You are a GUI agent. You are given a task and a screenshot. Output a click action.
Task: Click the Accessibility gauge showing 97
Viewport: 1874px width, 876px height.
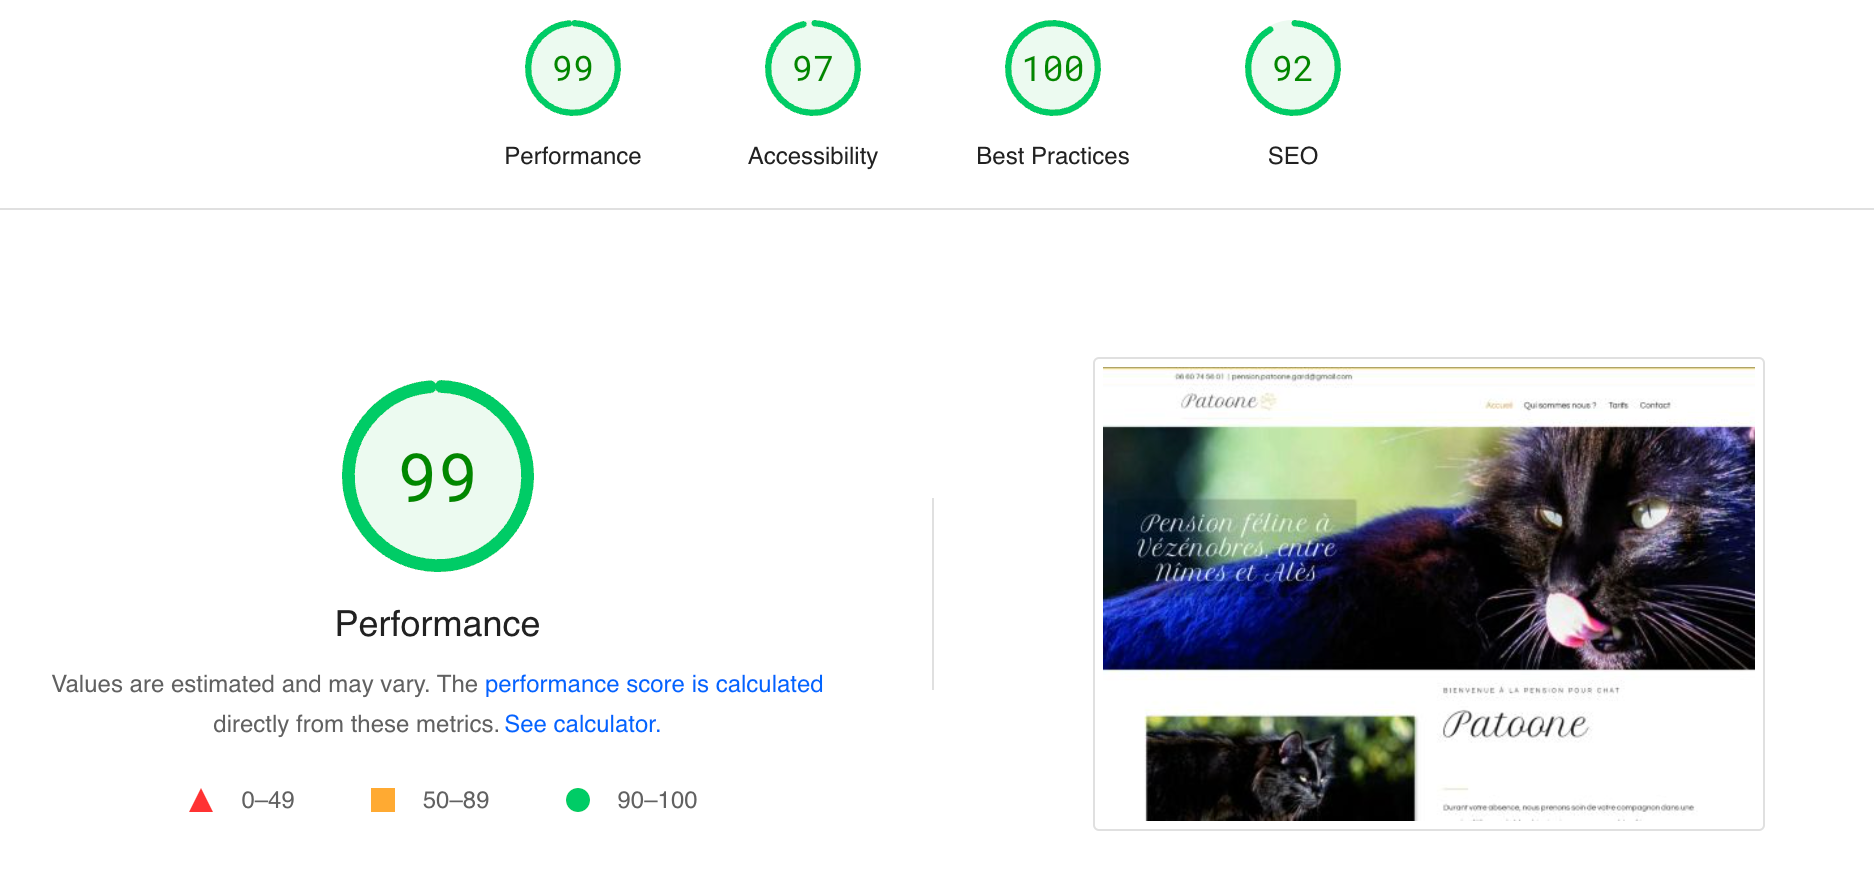(812, 68)
